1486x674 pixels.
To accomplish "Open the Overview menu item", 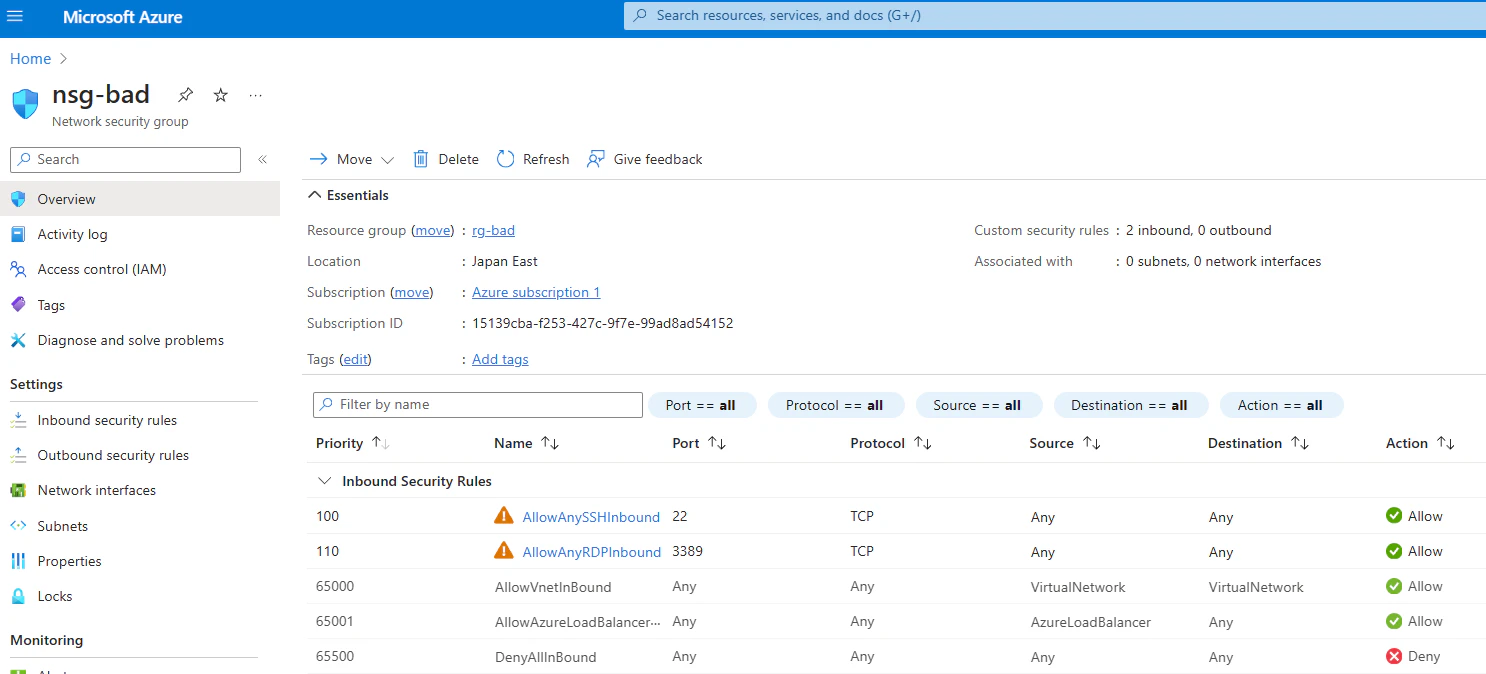I will (140, 199).
